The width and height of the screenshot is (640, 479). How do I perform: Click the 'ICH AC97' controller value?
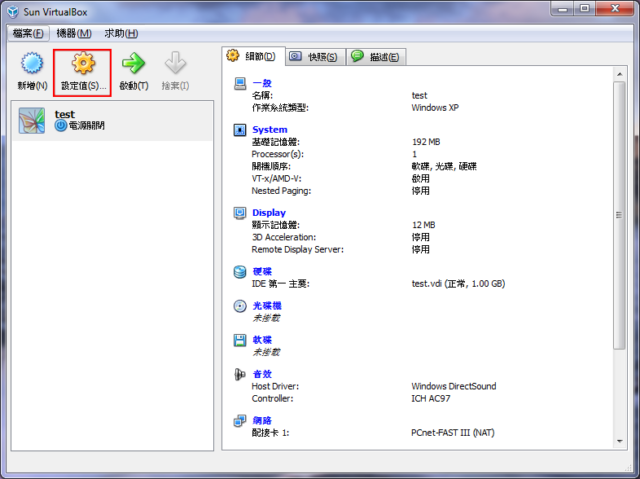(431, 399)
